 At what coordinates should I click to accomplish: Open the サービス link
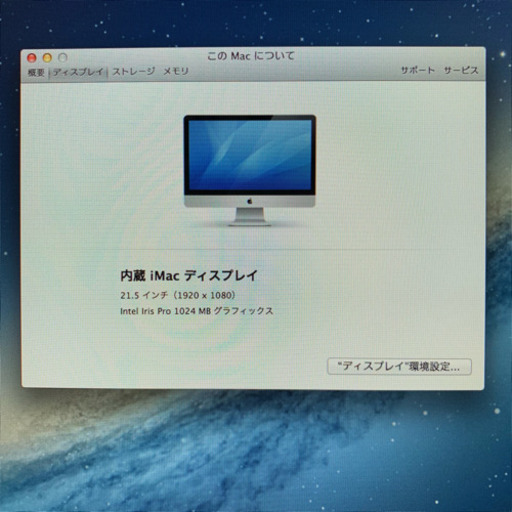461,70
